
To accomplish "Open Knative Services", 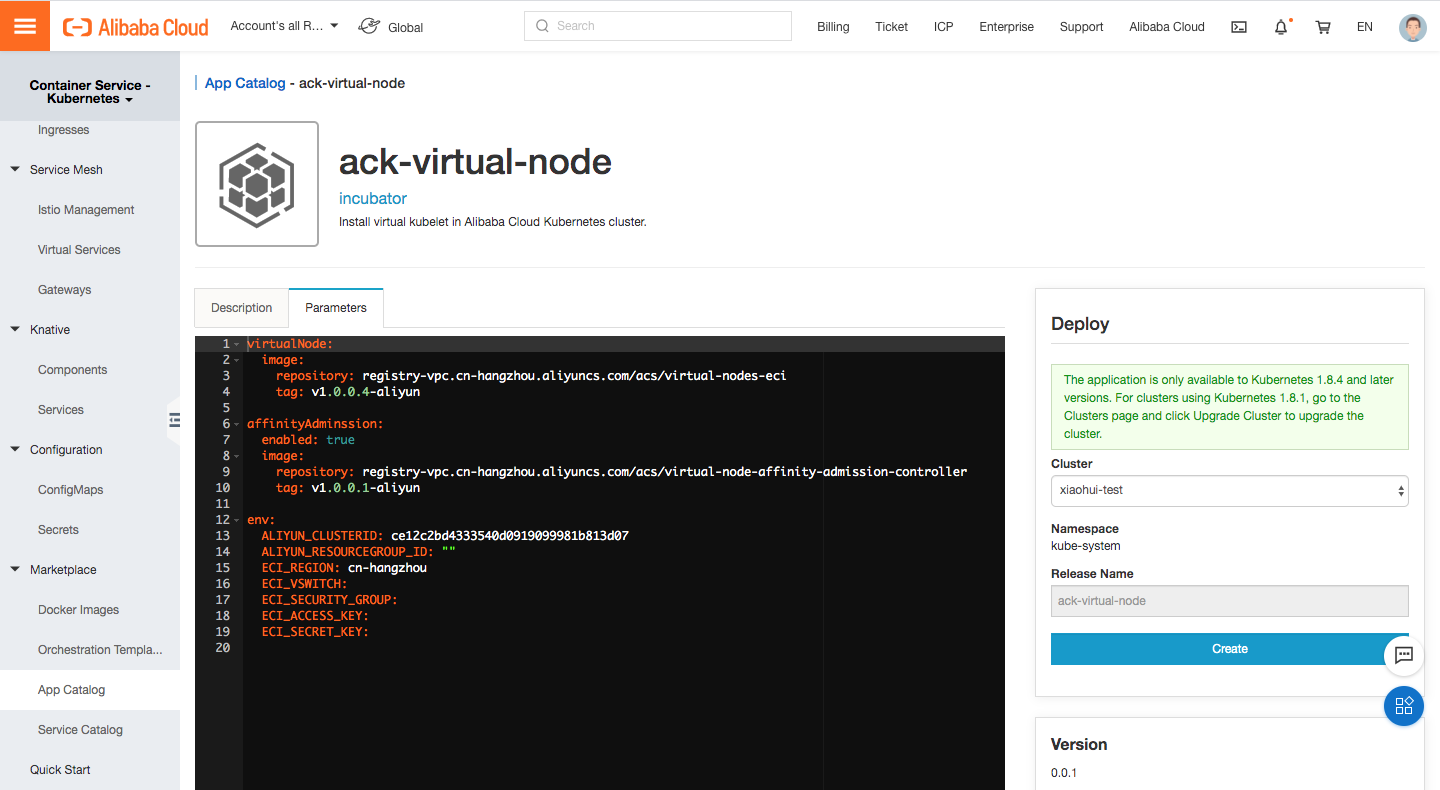I will pos(61,410).
